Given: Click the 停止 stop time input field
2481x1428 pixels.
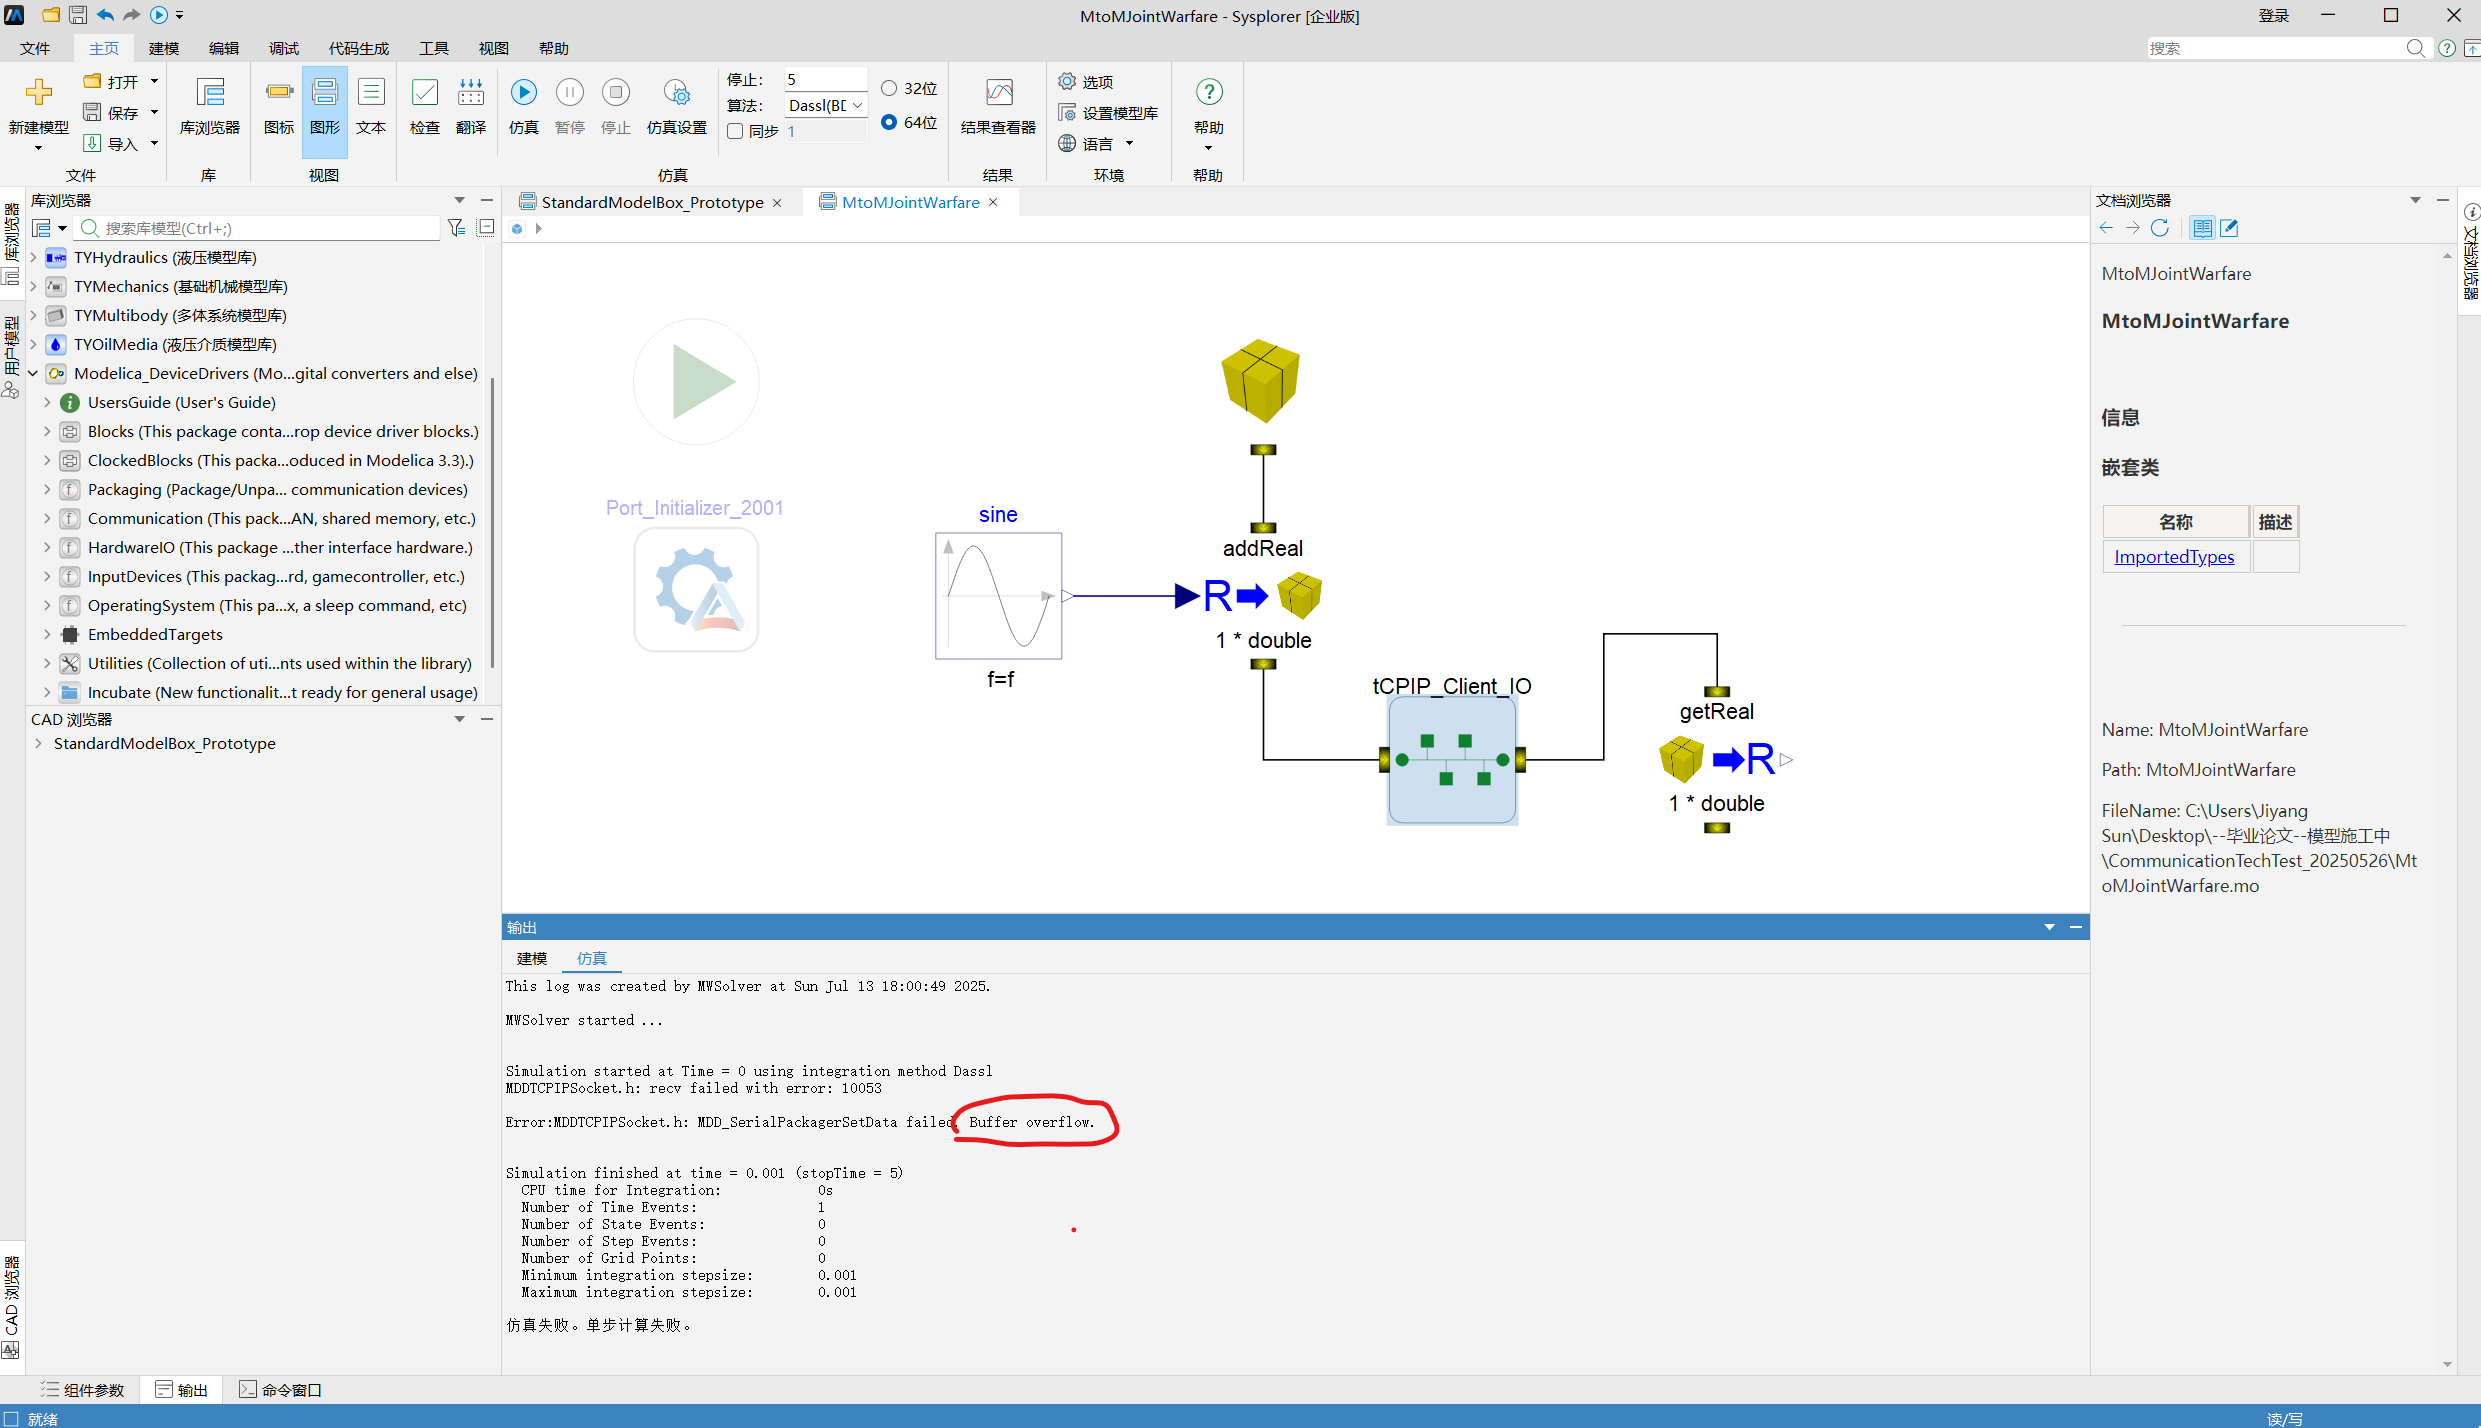Looking at the screenshot, I should (826, 79).
